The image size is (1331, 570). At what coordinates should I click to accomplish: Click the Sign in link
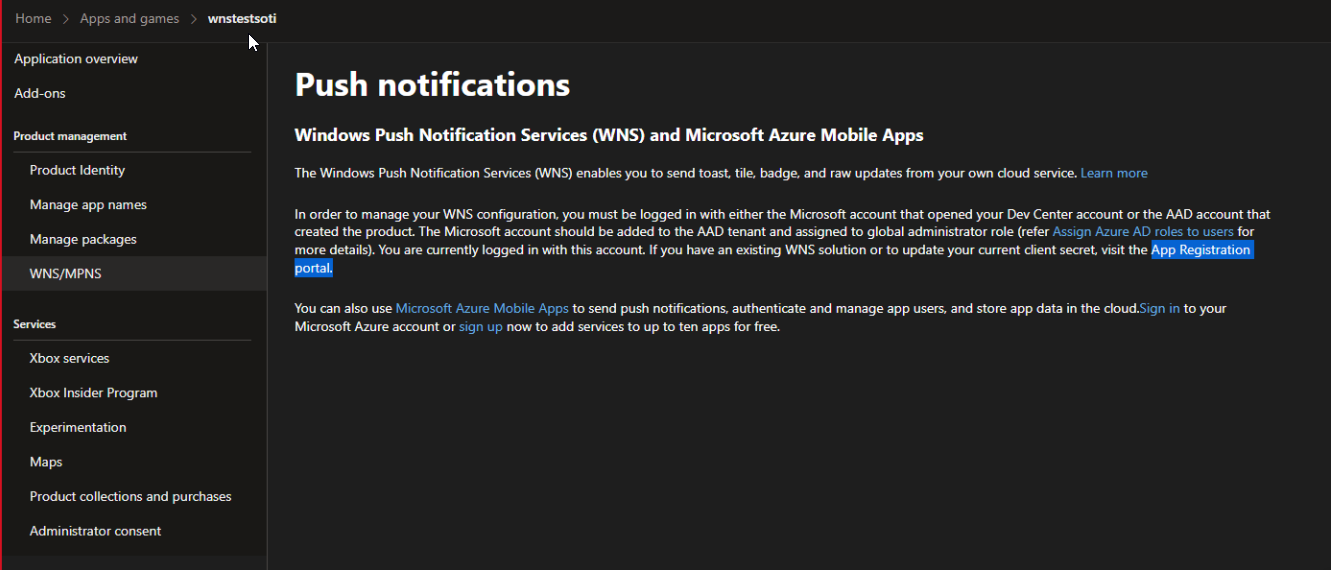click(1160, 308)
